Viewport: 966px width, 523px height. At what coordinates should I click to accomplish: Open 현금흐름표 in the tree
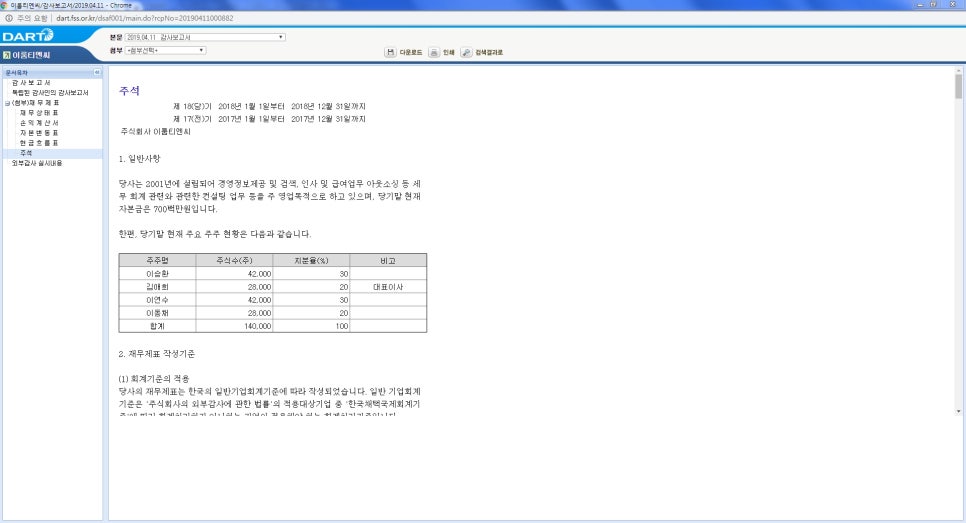pyautogui.click(x=39, y=142)
